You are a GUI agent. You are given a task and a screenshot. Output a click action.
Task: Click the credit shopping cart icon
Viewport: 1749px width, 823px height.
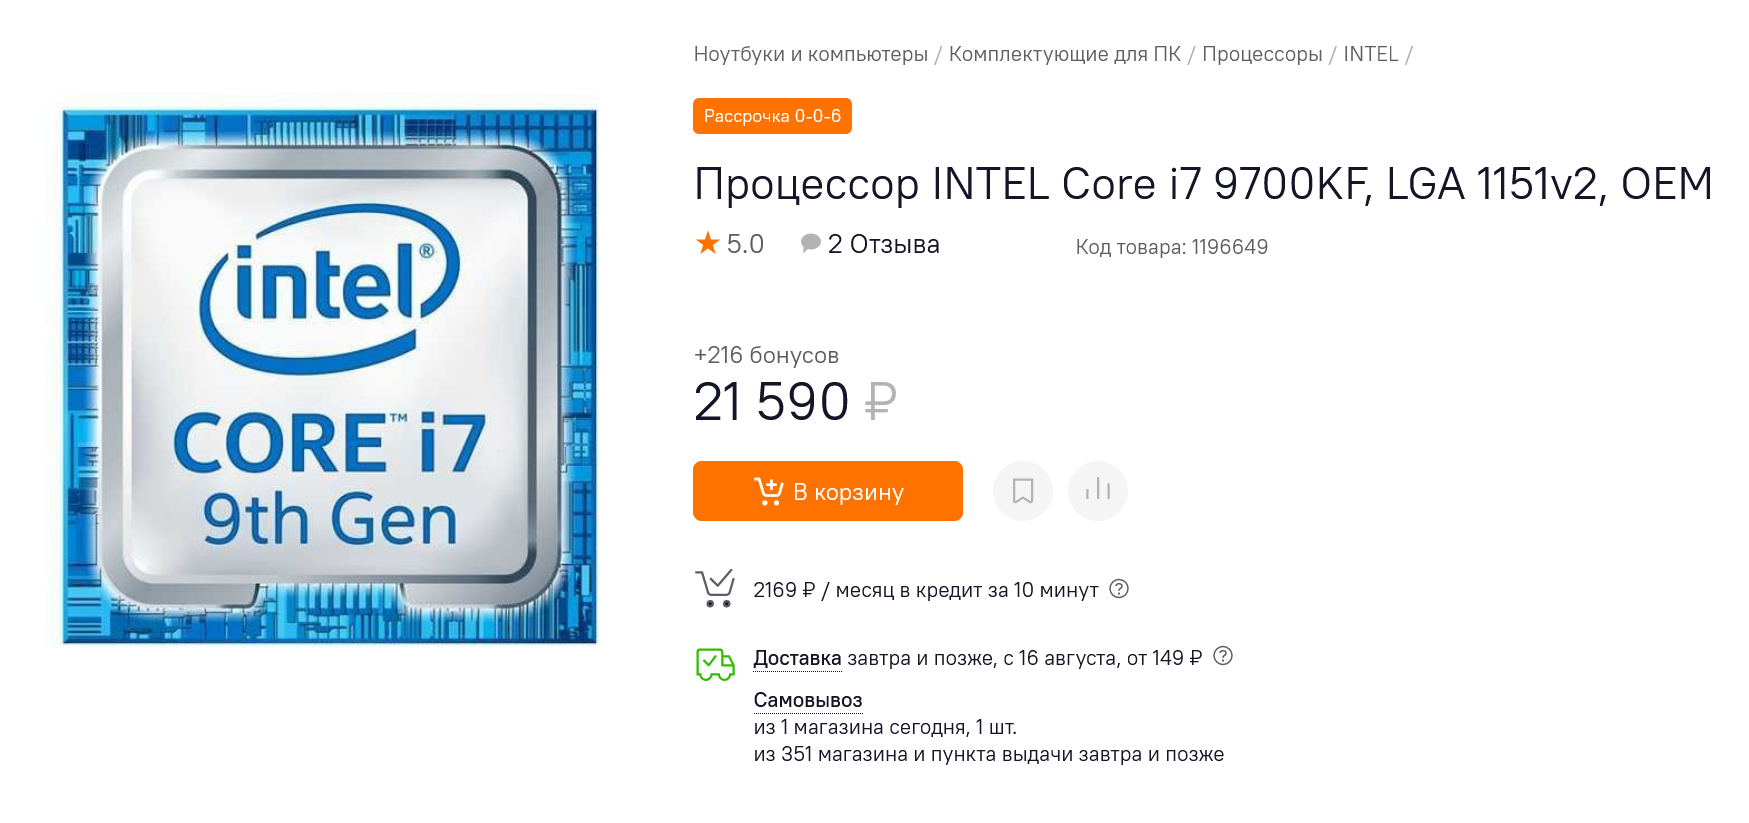tap(715, 588)
